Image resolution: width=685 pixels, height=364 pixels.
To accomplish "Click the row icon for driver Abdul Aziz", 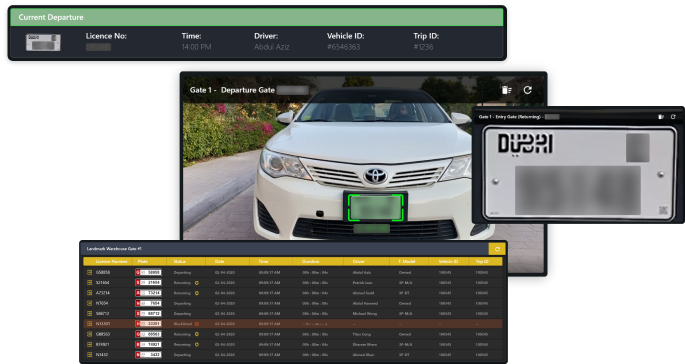I will (x=89, y=272).
